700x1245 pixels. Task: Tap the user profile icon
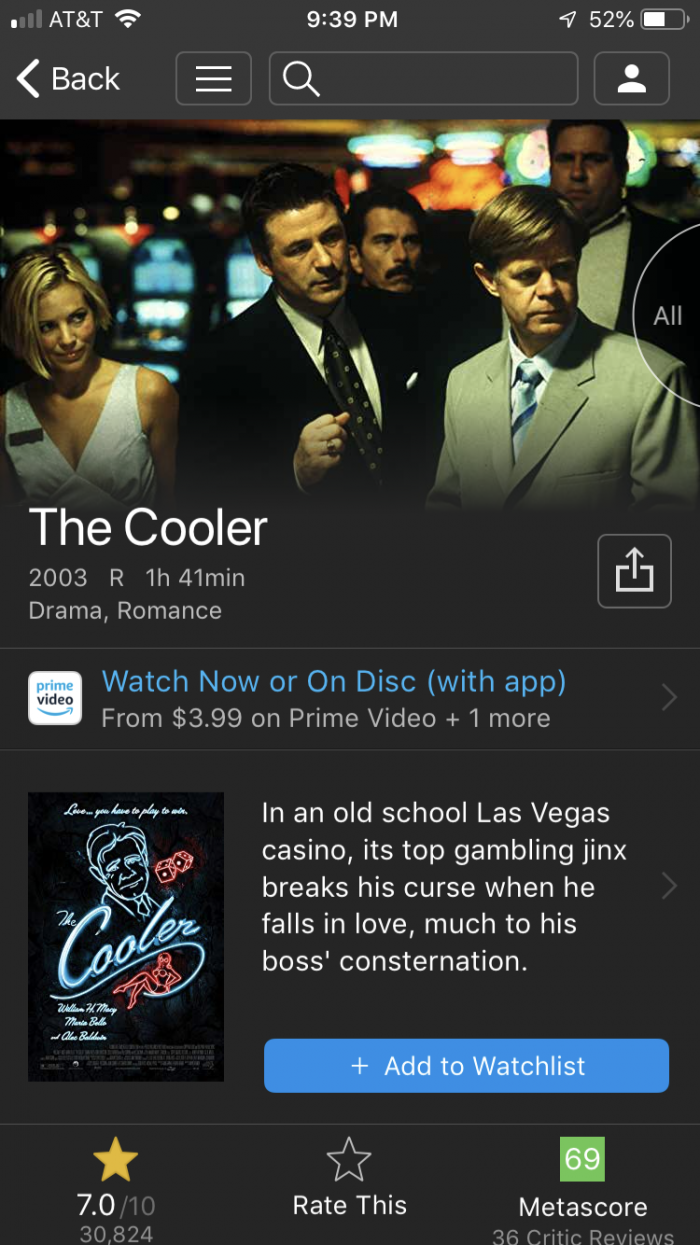631,78
